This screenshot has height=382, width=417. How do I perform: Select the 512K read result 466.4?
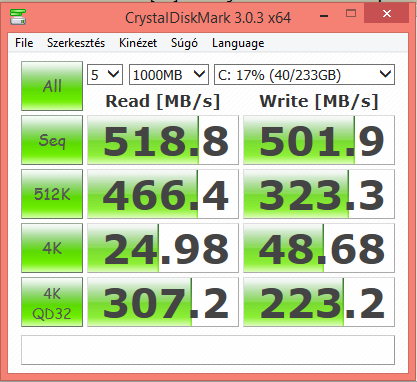(x=163, y=194)
